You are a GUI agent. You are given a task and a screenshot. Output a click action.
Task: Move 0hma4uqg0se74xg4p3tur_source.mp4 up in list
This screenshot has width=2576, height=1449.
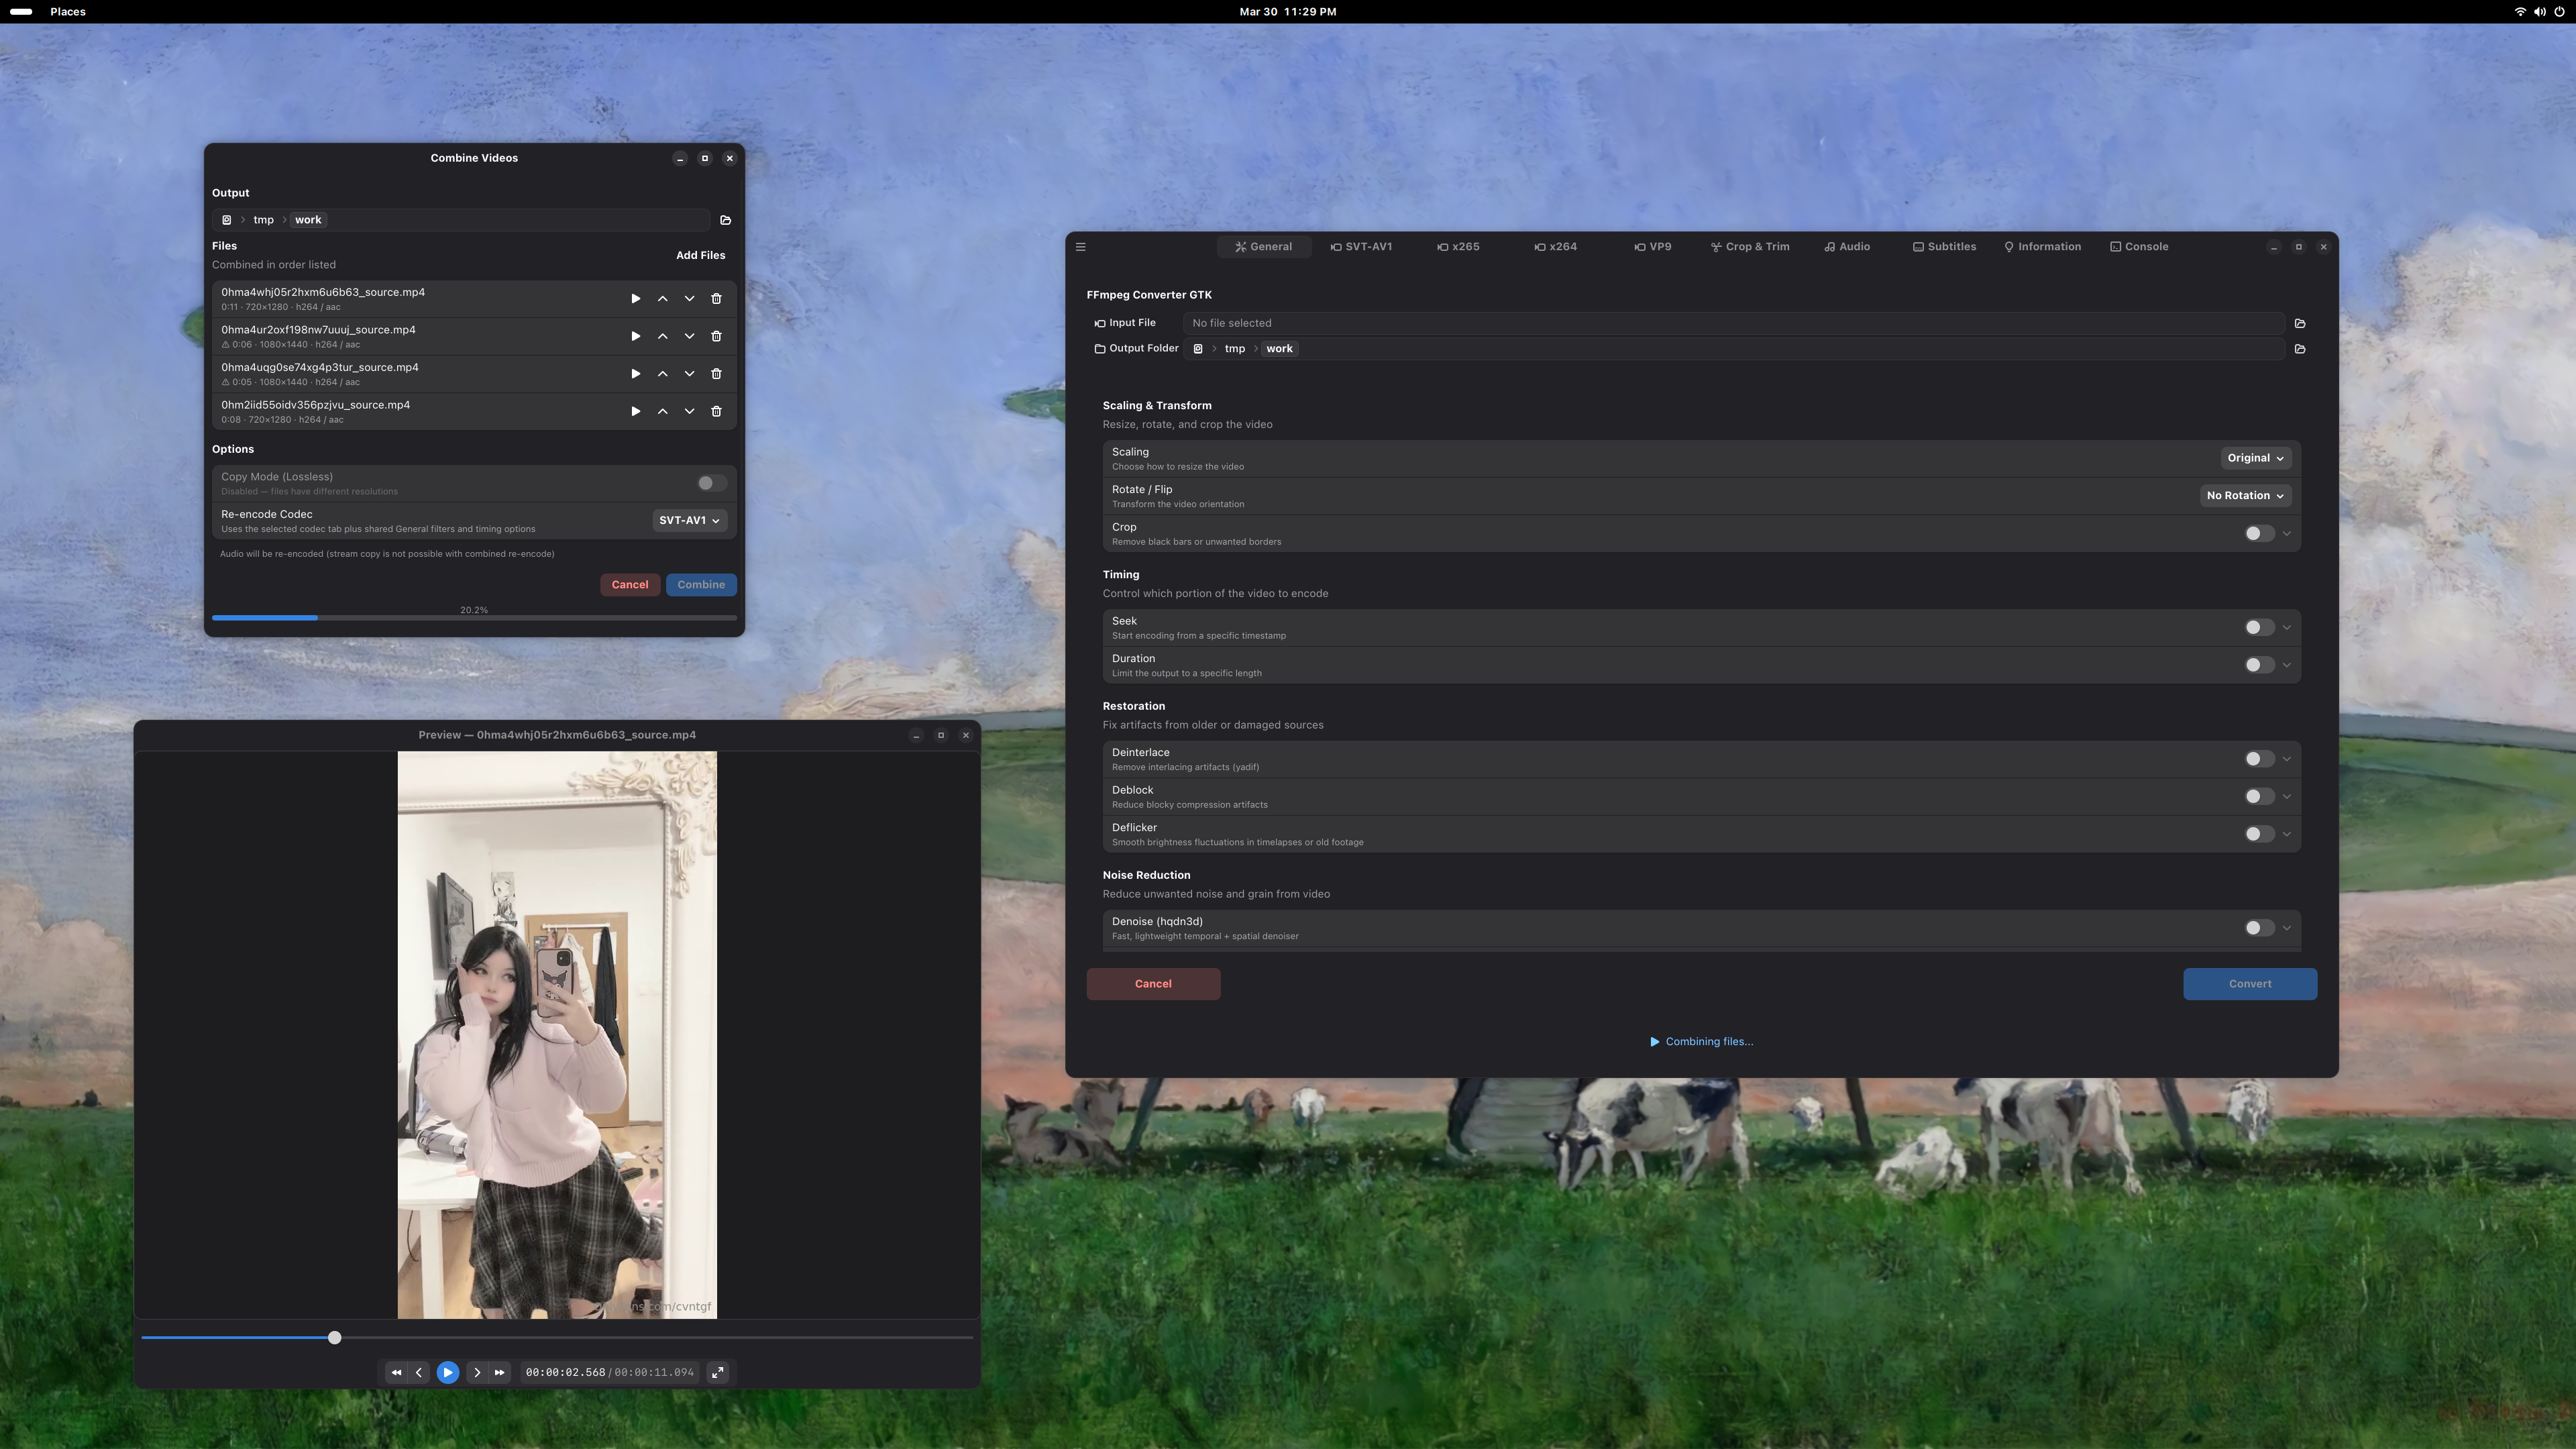tap(662, 374)
